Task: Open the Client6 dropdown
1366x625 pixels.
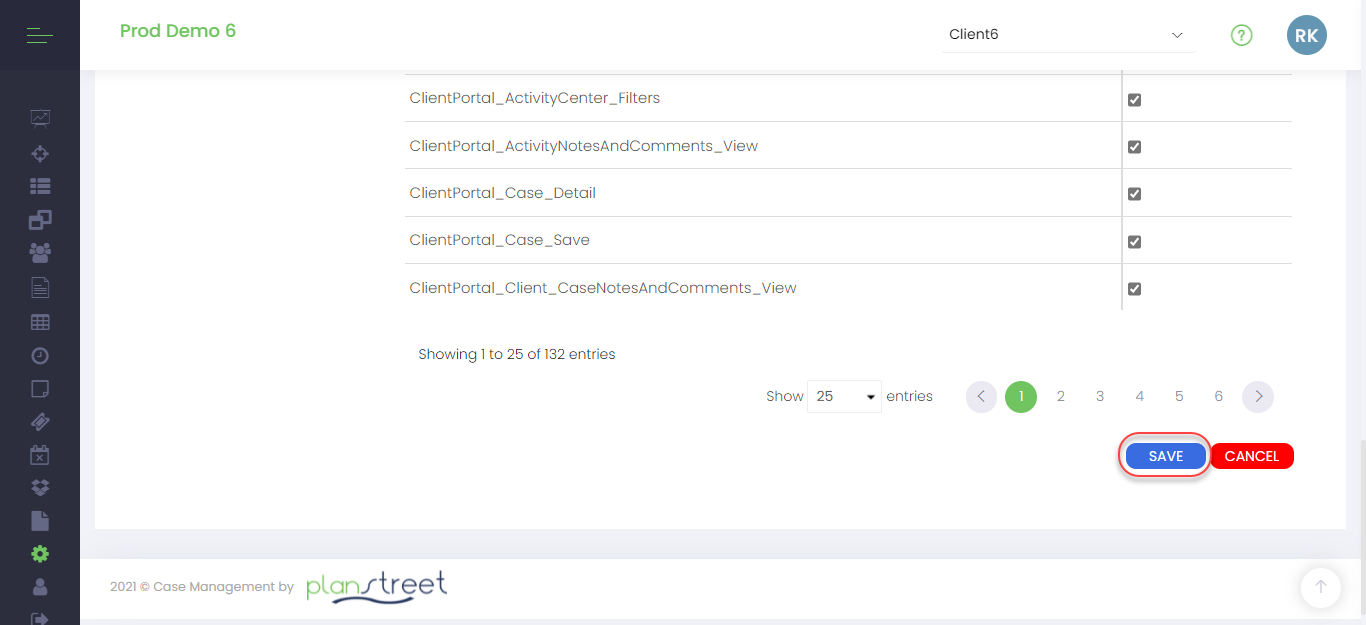Action: (x=1067, y=35)
